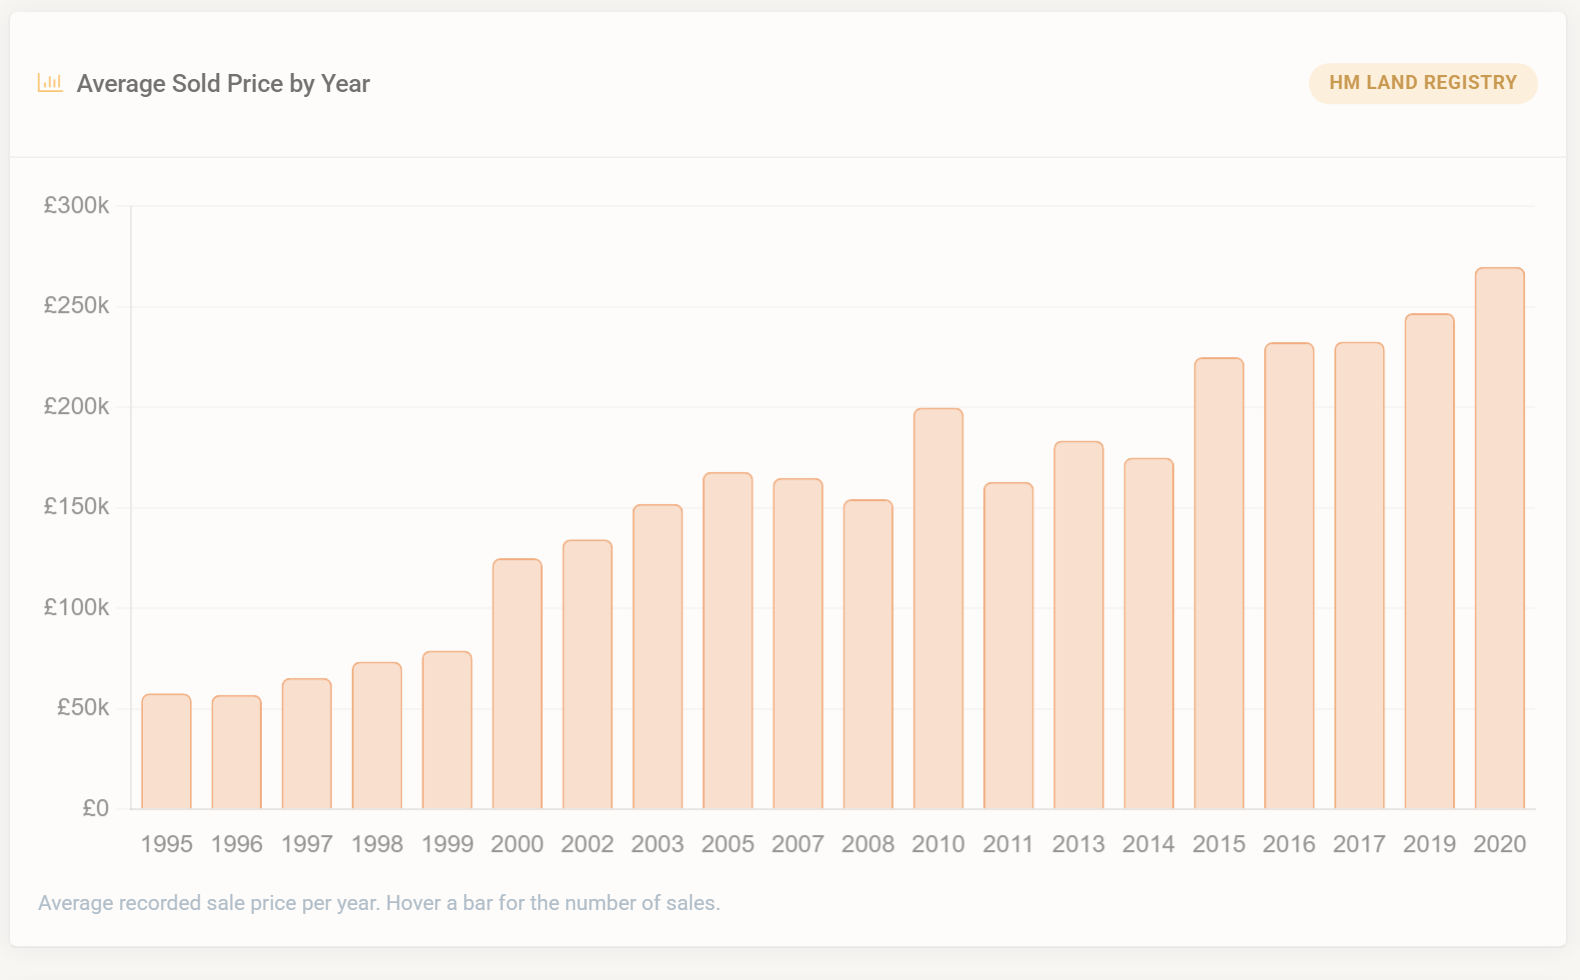This screenshot has height=980, width=1580.
Task: Click the £200k axis label
Action: (x=76, y=407)
